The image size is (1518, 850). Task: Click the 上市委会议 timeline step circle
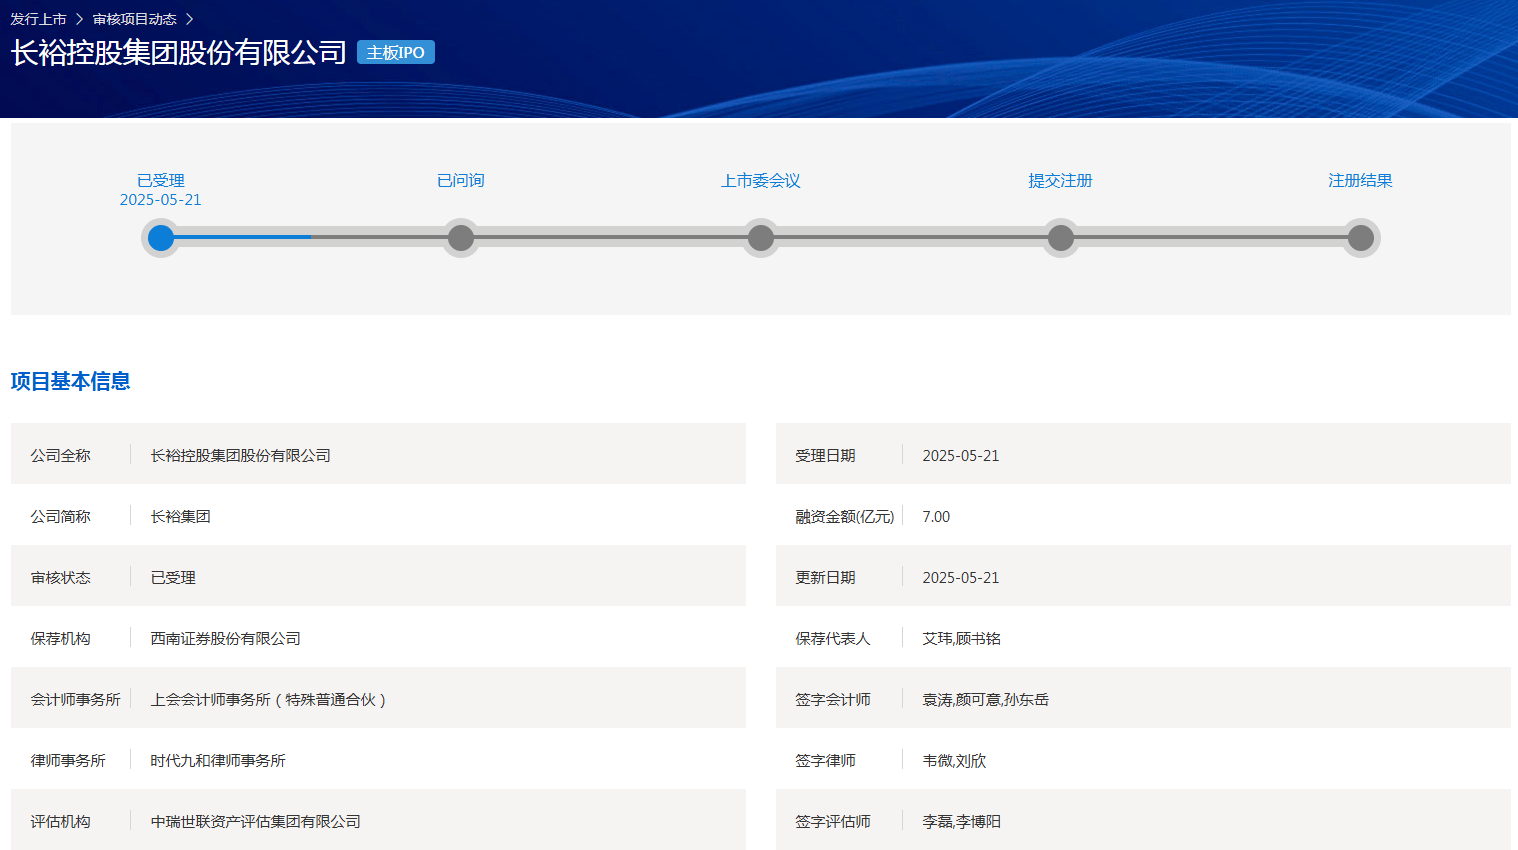point(761,238)
